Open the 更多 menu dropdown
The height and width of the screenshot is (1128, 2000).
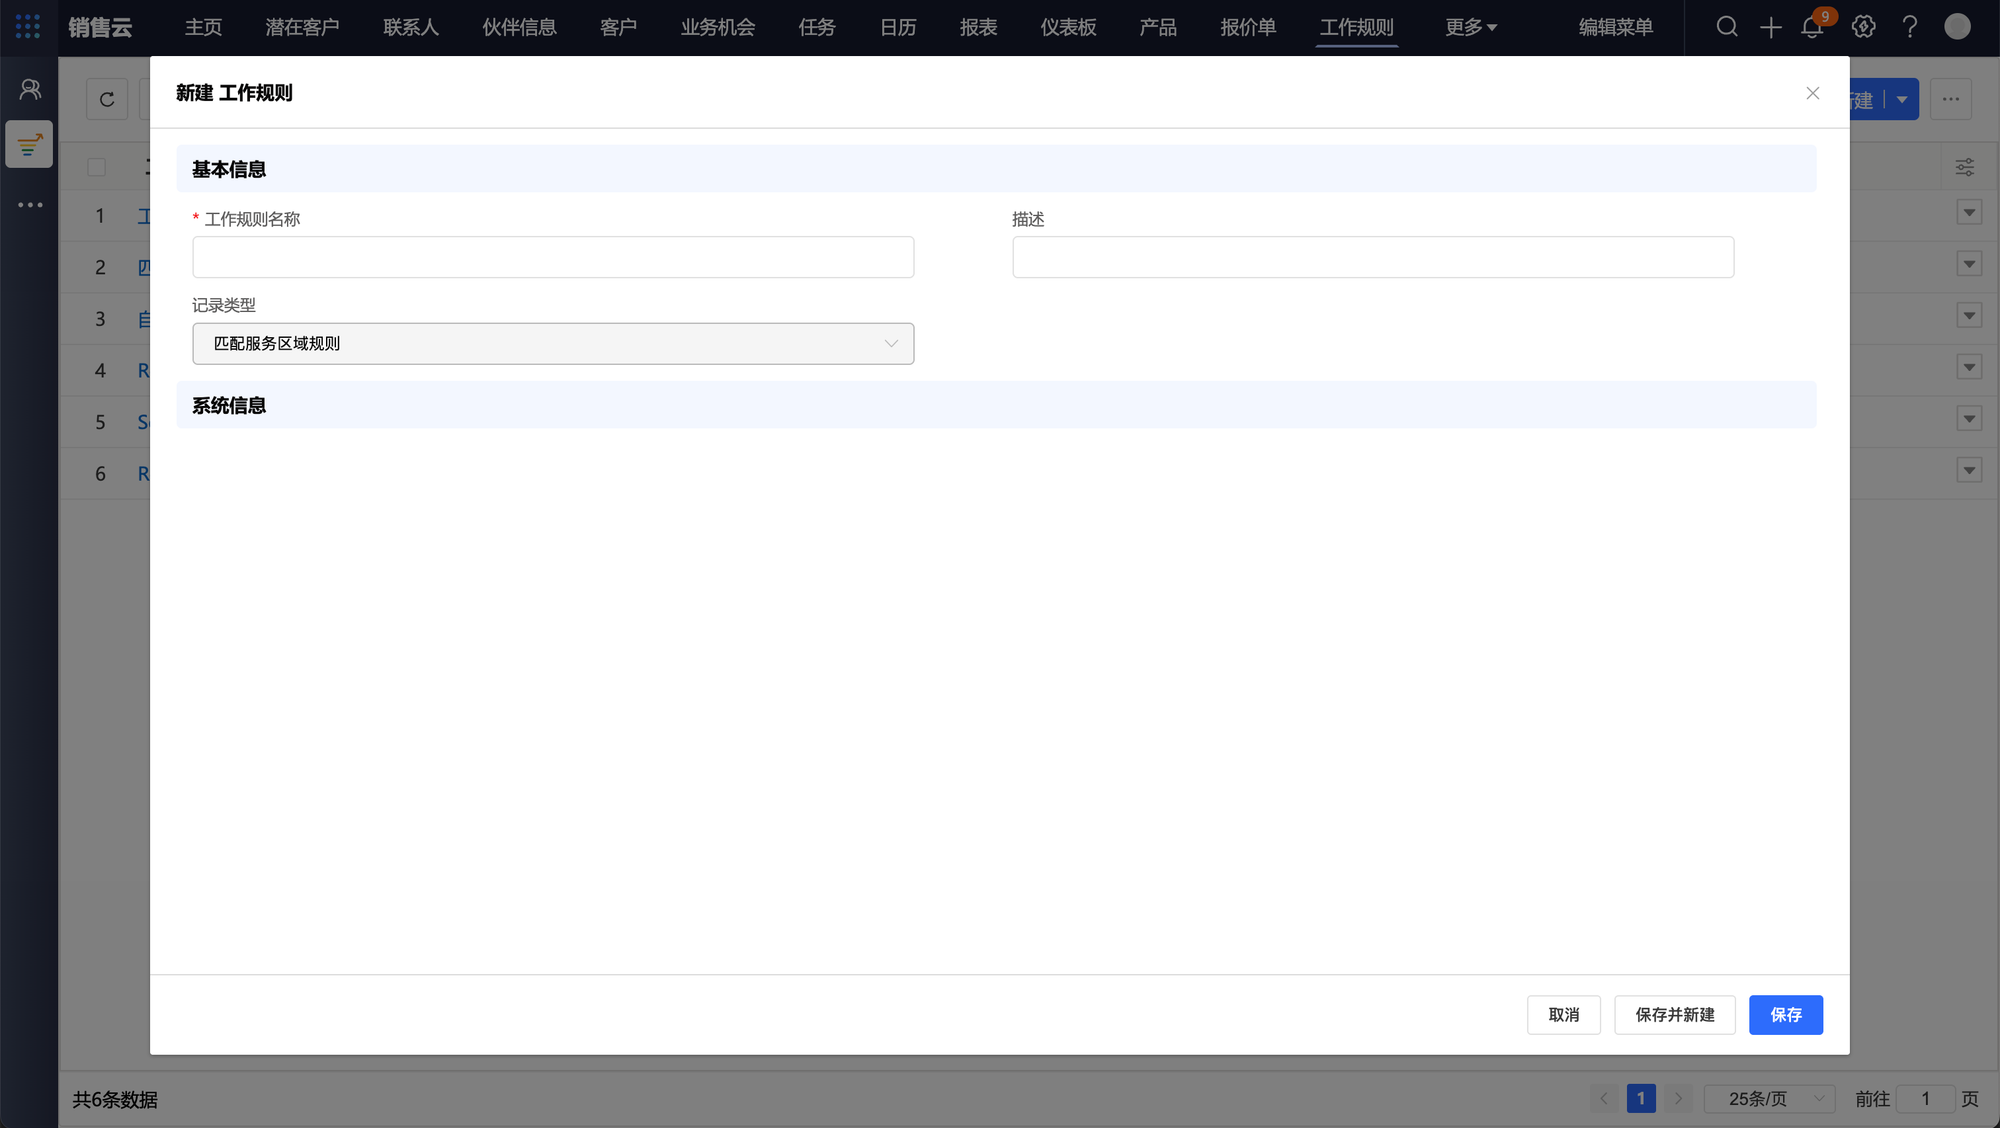coord(1470,27)
